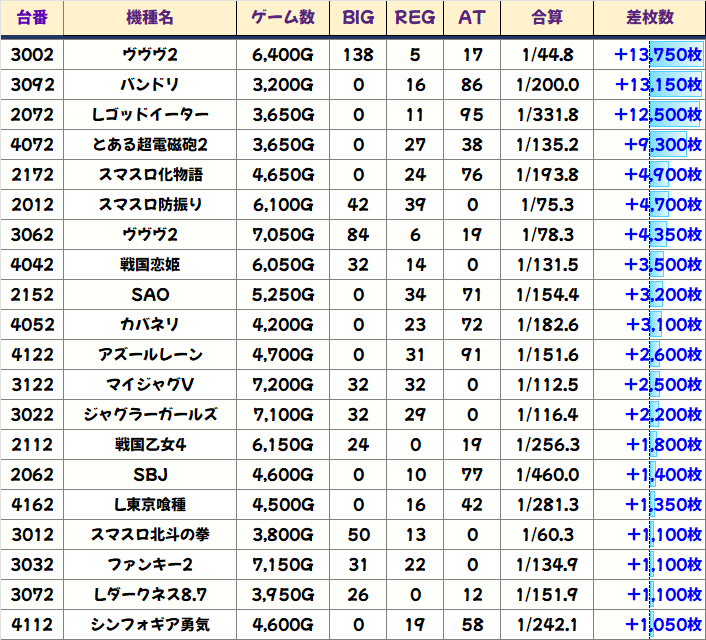706x640 pixels.
Task: Click the +12,500枚 data bar cell
Action: tap(648, 115)
